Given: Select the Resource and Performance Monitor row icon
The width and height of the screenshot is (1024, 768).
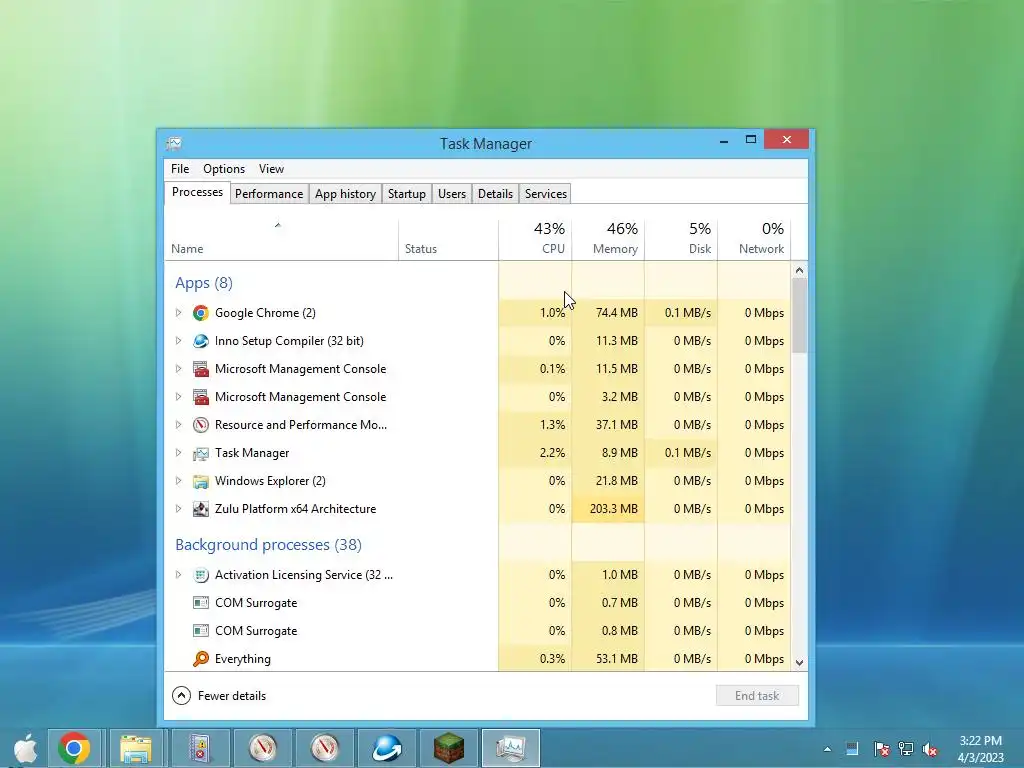Looking at the screenshot, I should 200,425.
